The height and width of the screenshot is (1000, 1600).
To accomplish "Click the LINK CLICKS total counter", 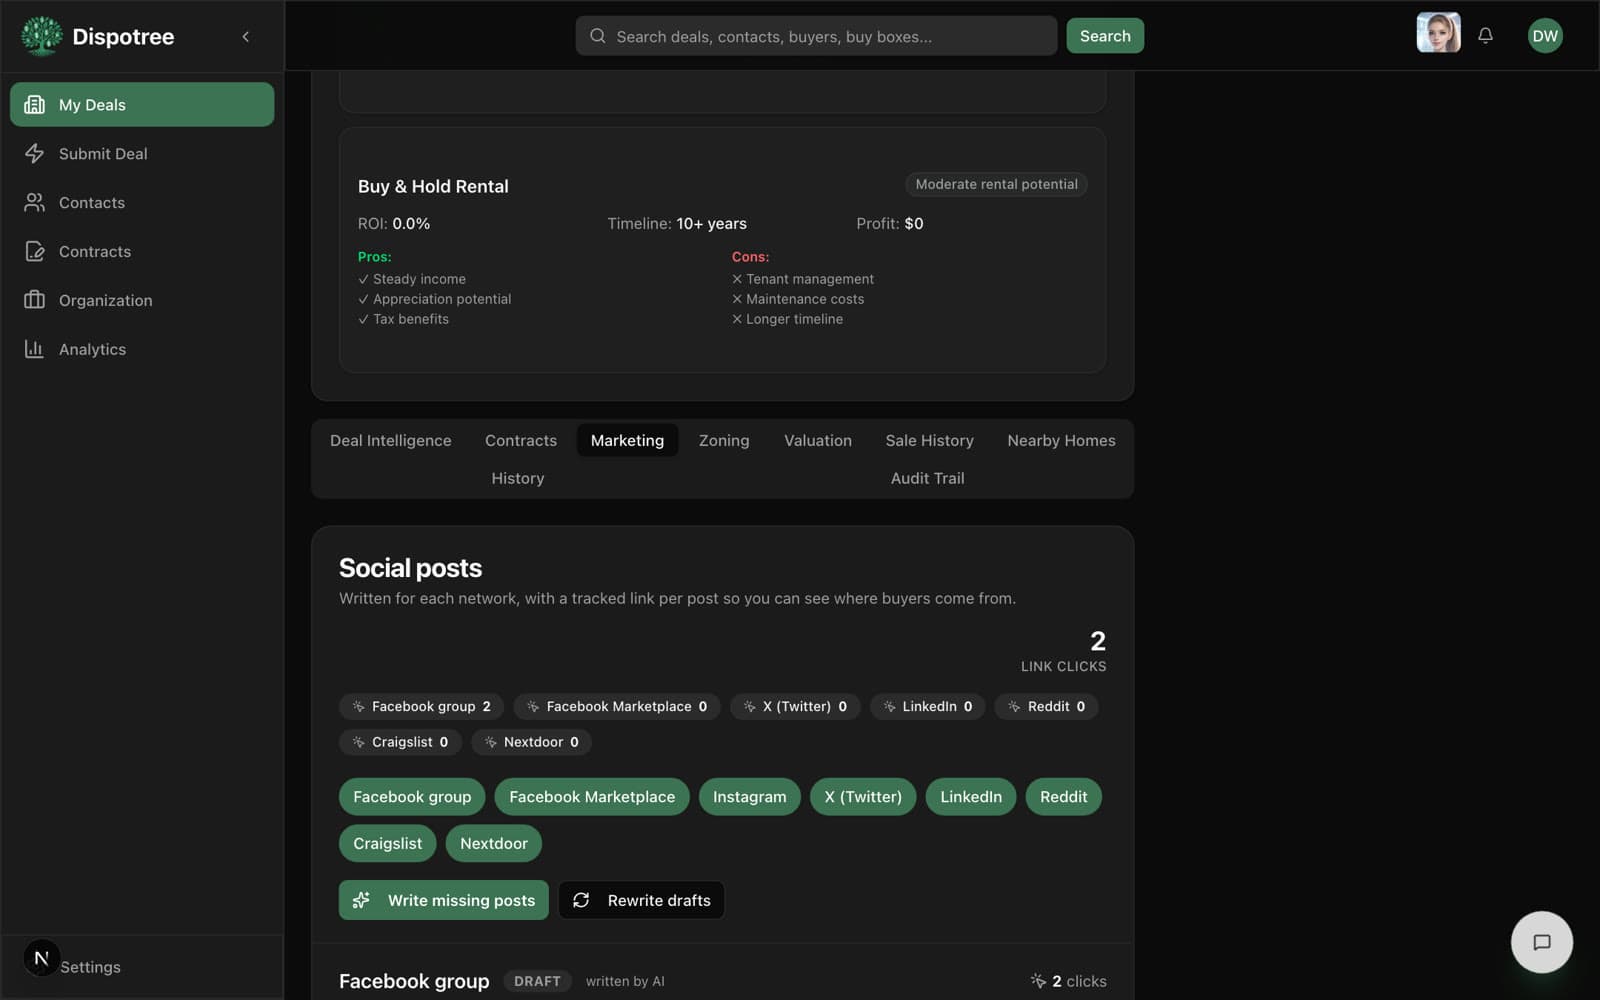I will tap(1064, 651).
